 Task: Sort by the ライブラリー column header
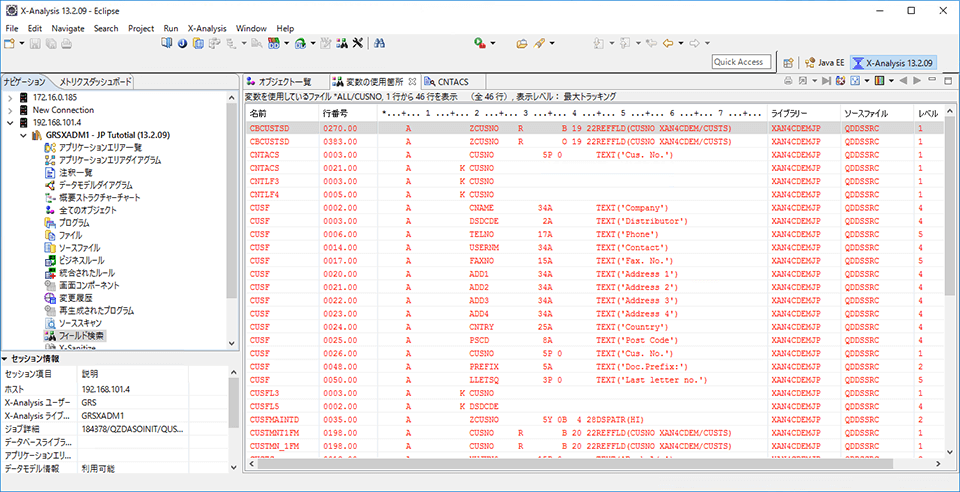(803, 114)
